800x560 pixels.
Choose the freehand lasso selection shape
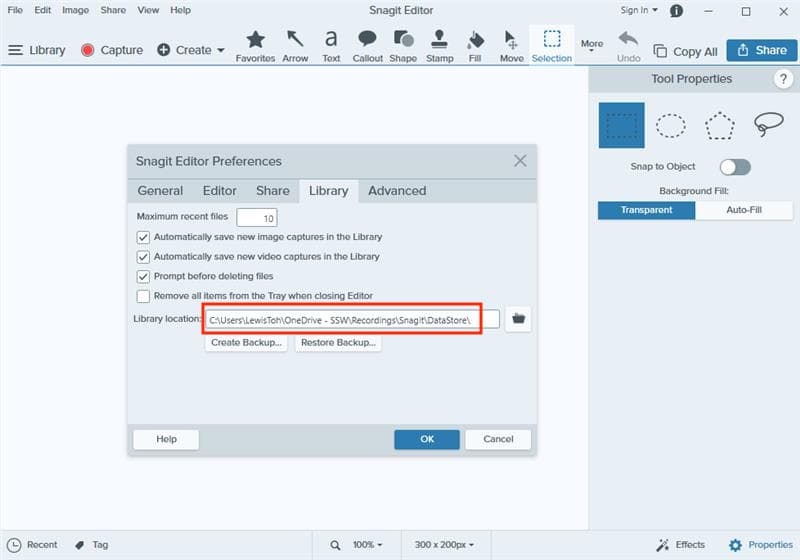[x=768, y=125]
